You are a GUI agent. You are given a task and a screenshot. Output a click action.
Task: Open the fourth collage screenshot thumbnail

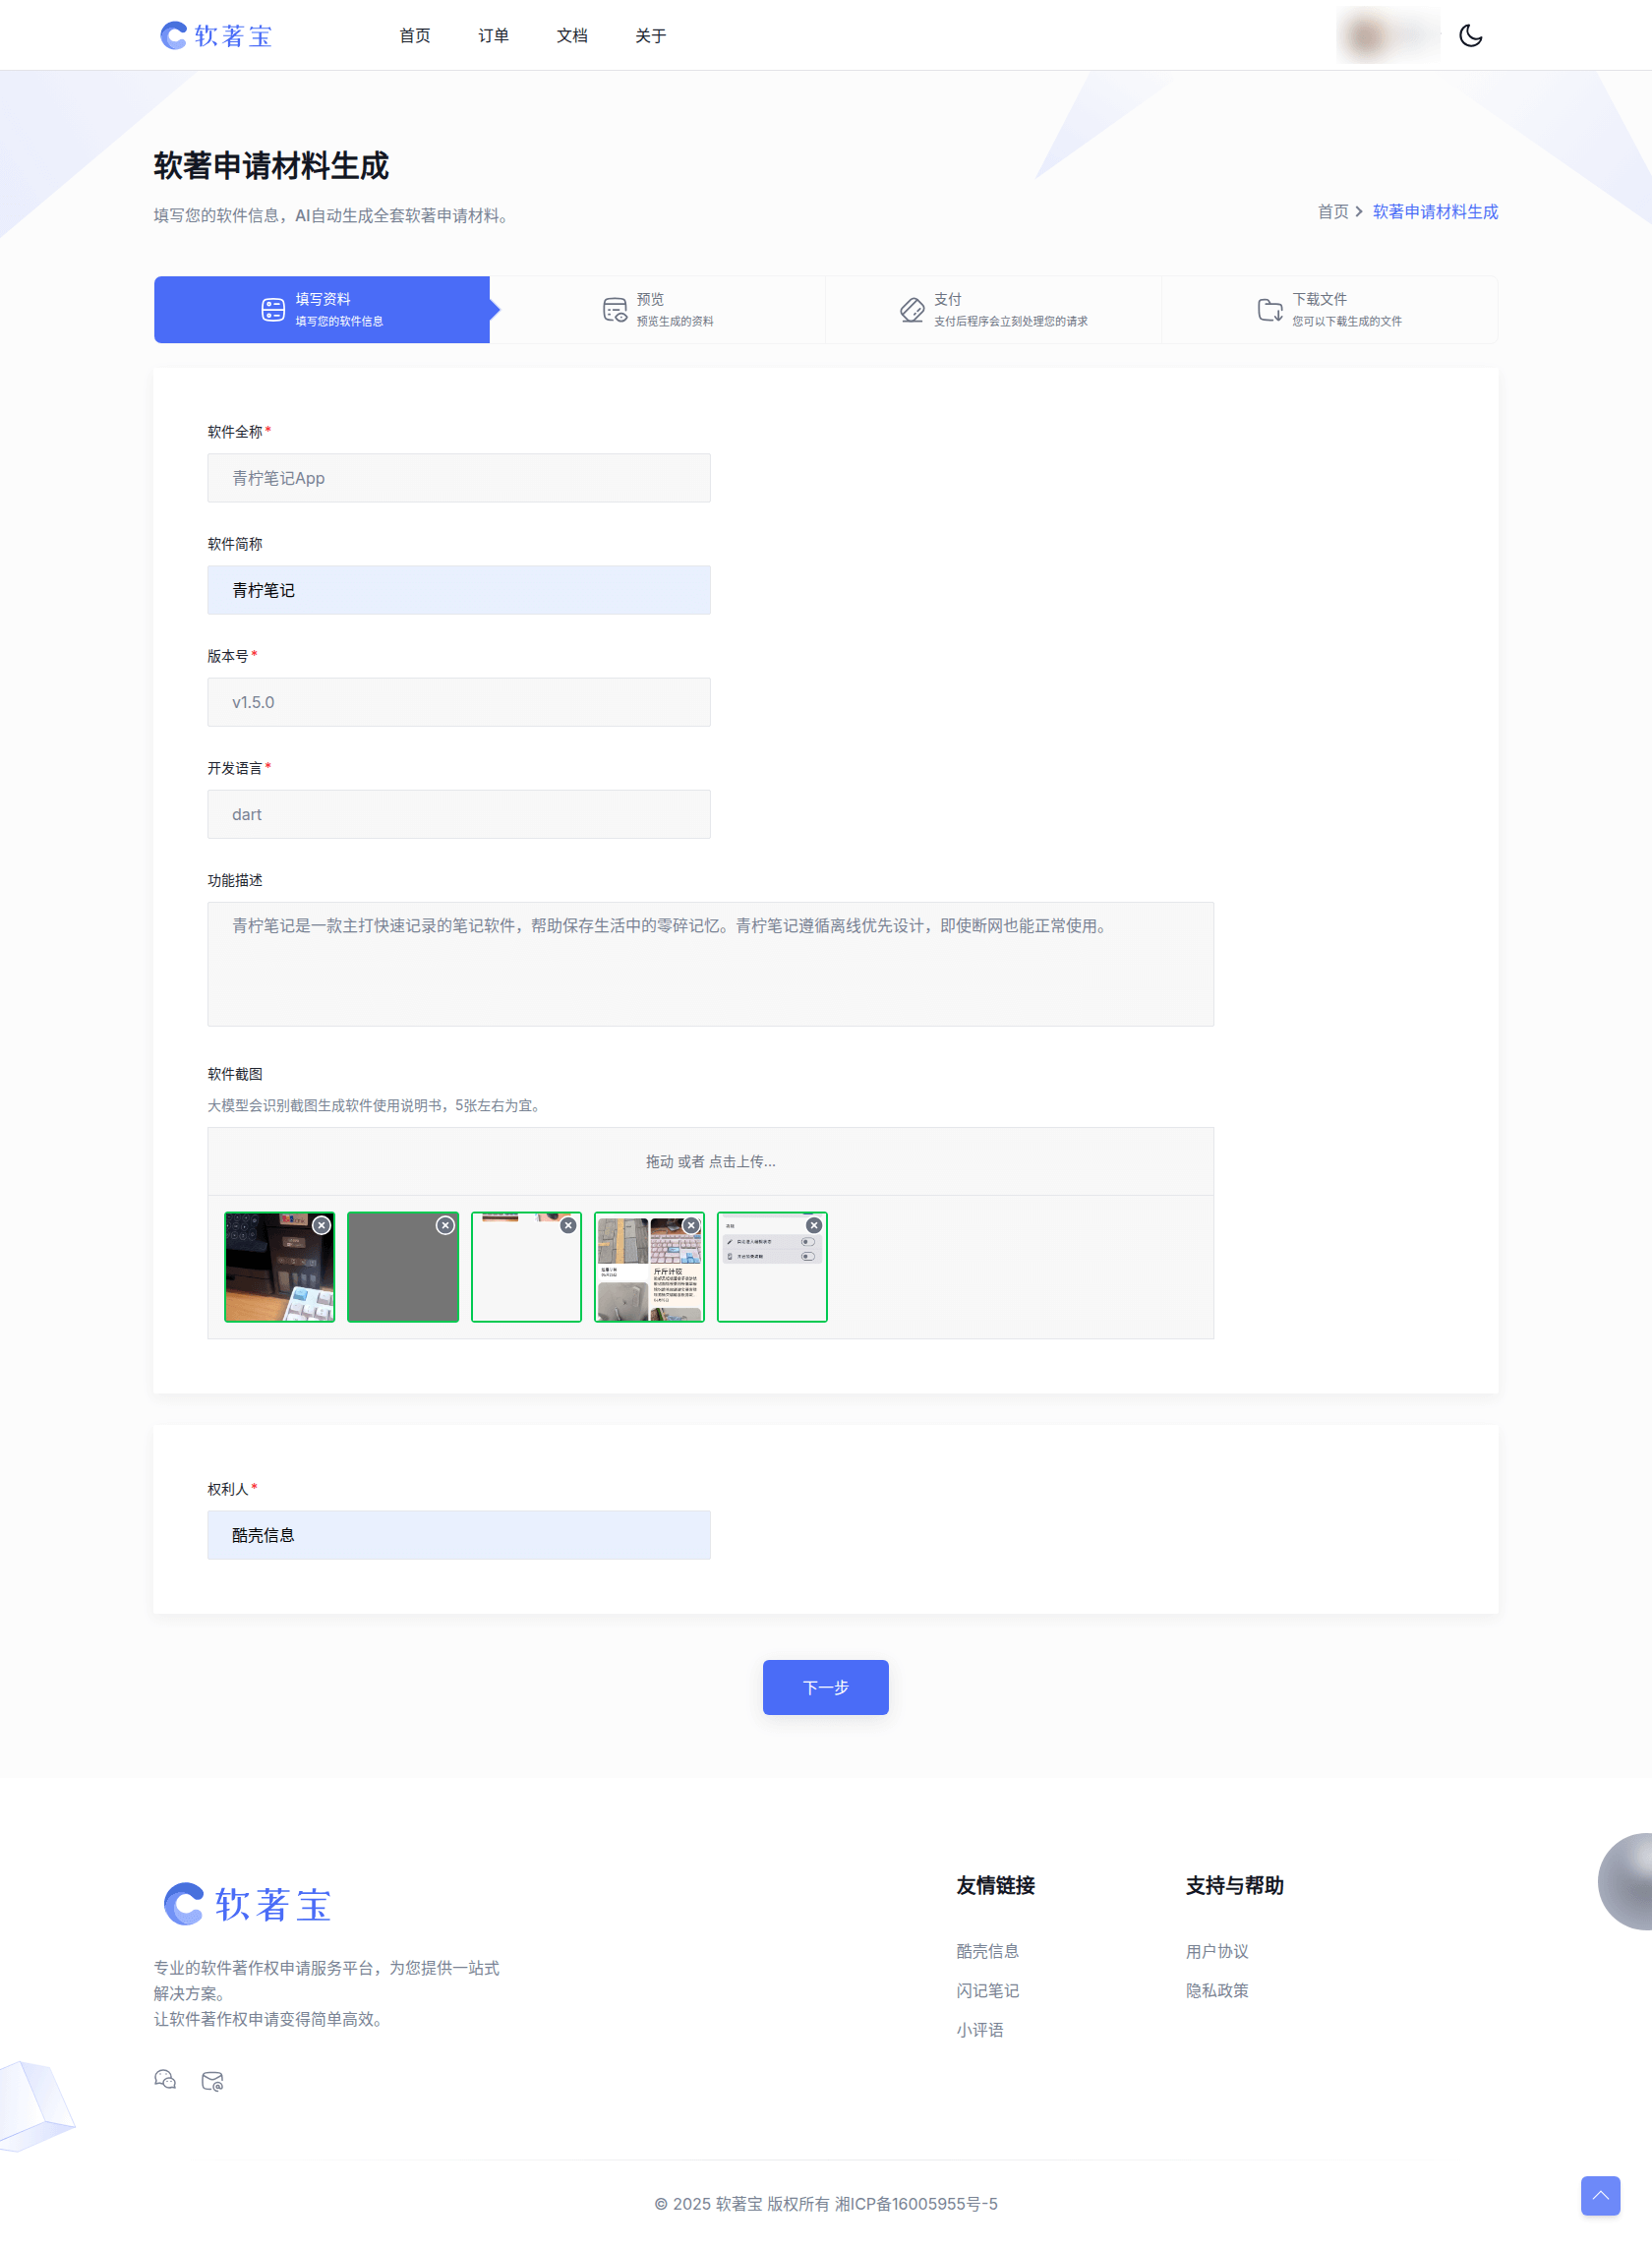coord(649,1267)
